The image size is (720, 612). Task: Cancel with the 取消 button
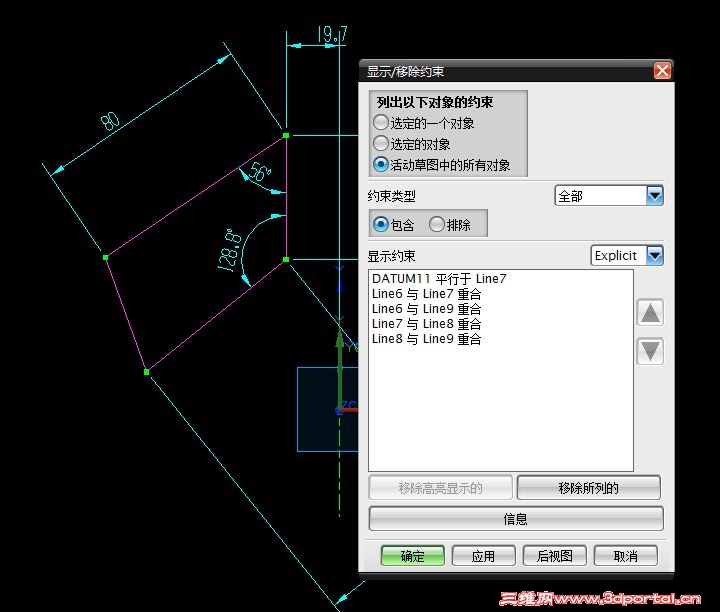pyautogui.click(x=626, y=556)
